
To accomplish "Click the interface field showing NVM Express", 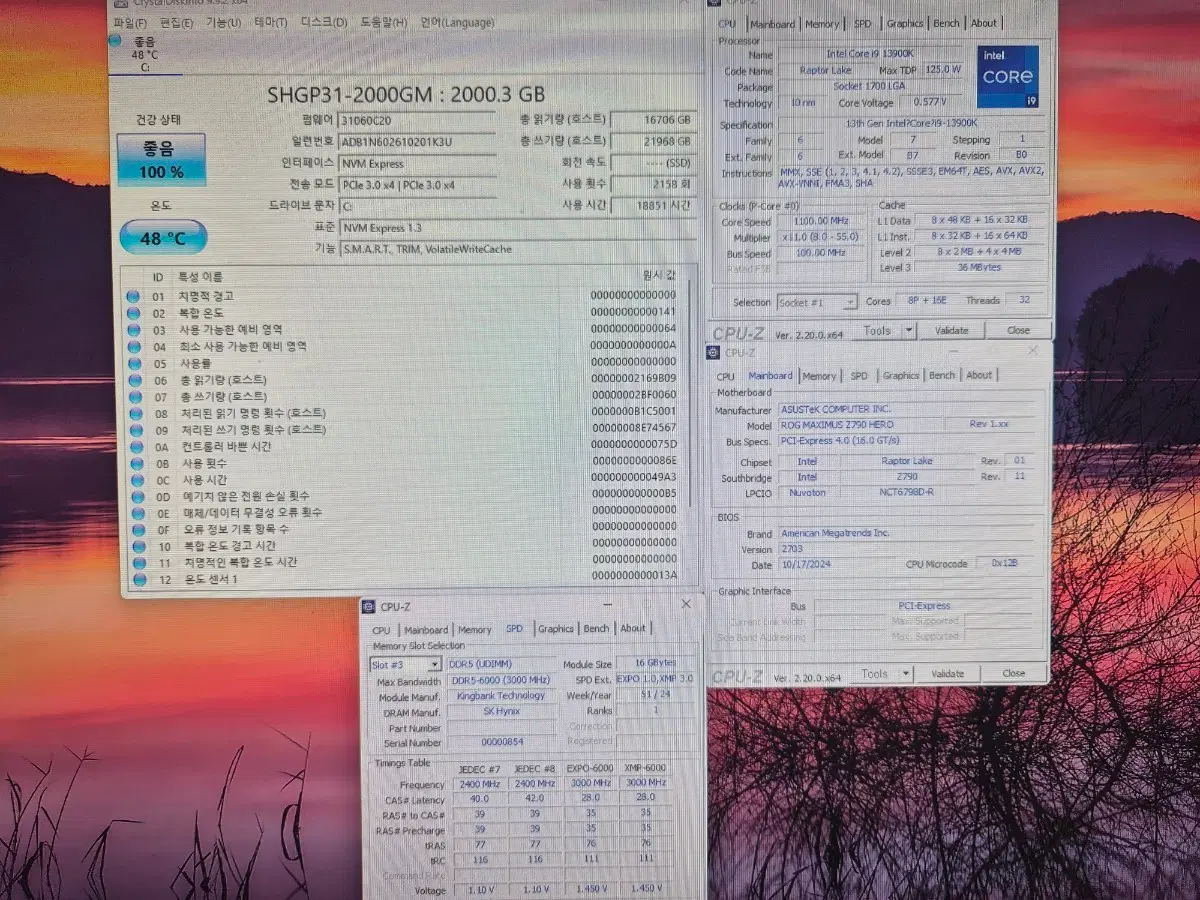I will (417, 163).
